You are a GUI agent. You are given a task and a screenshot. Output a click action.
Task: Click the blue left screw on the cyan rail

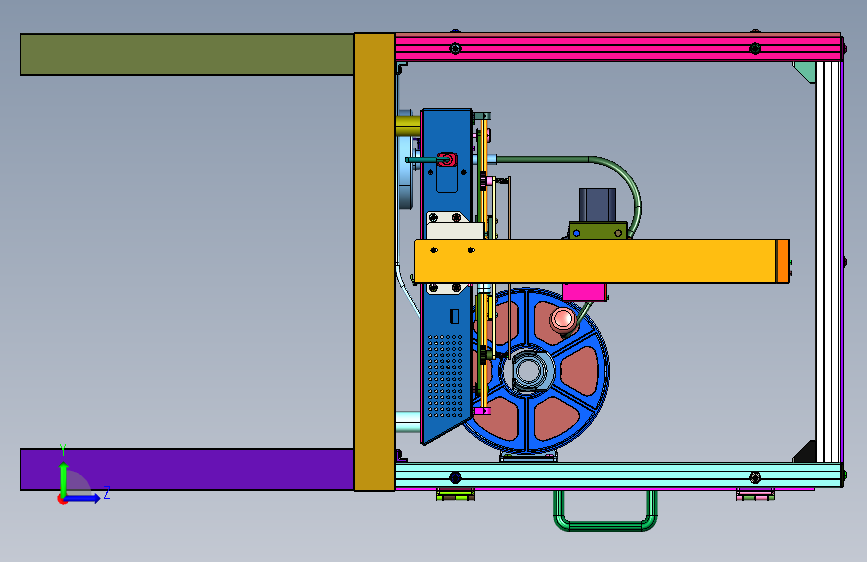[x=455, y=477]
